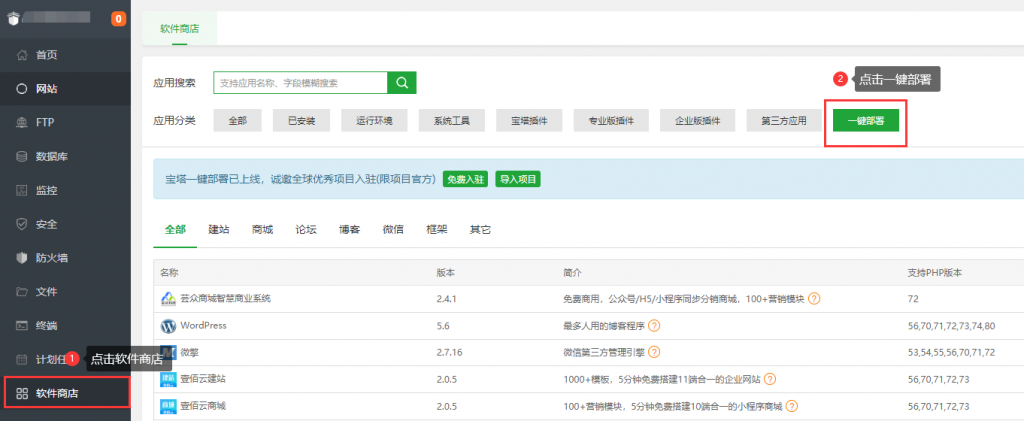Click the 微擎 name in the list
This screenshot has height=421, width=1024.
(189, 352)
